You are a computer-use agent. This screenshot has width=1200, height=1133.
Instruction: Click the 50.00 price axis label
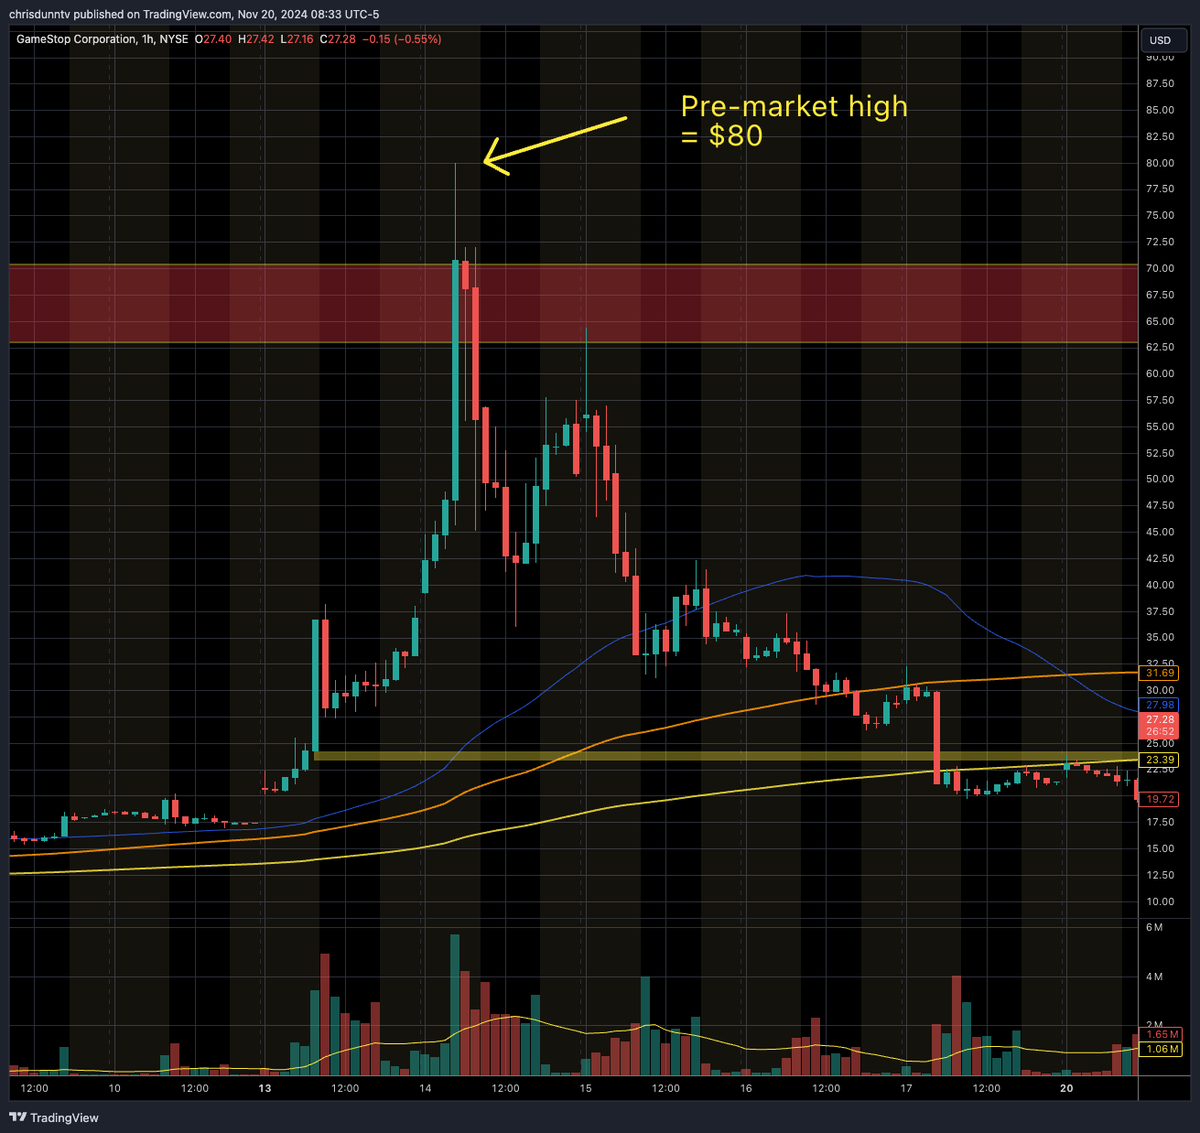1160,479
